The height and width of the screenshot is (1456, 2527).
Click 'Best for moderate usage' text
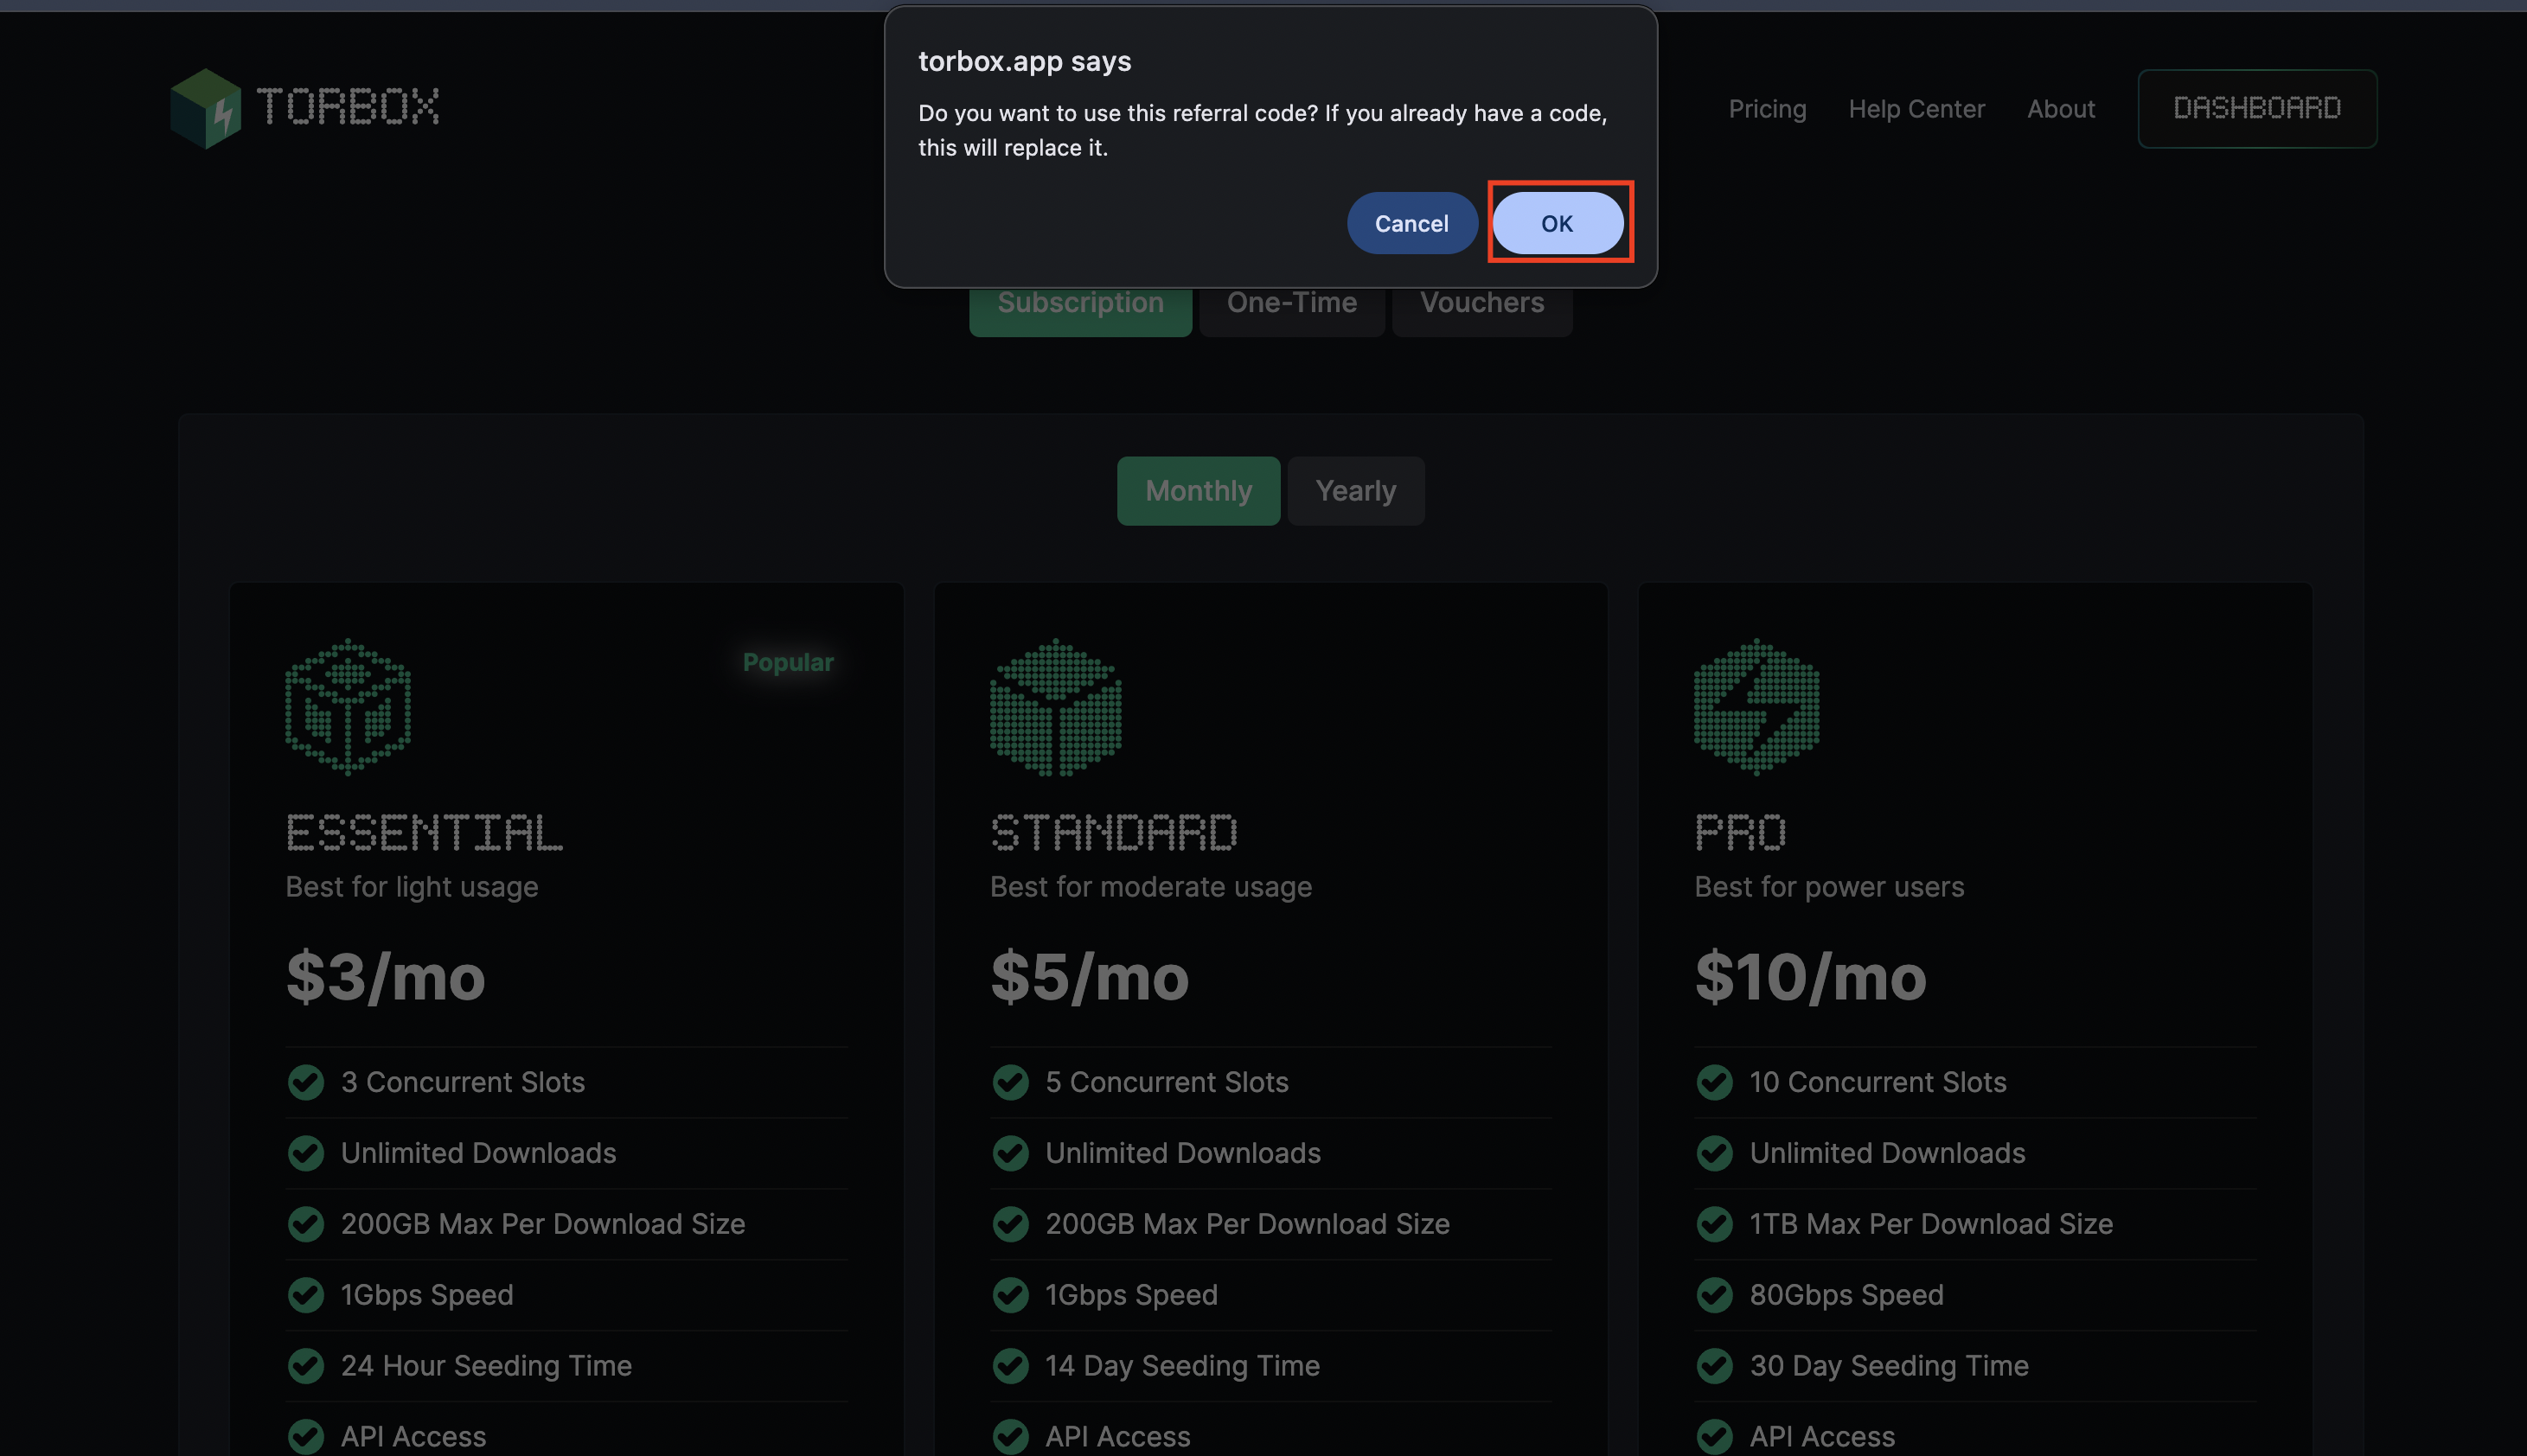tap(1150, 887)
